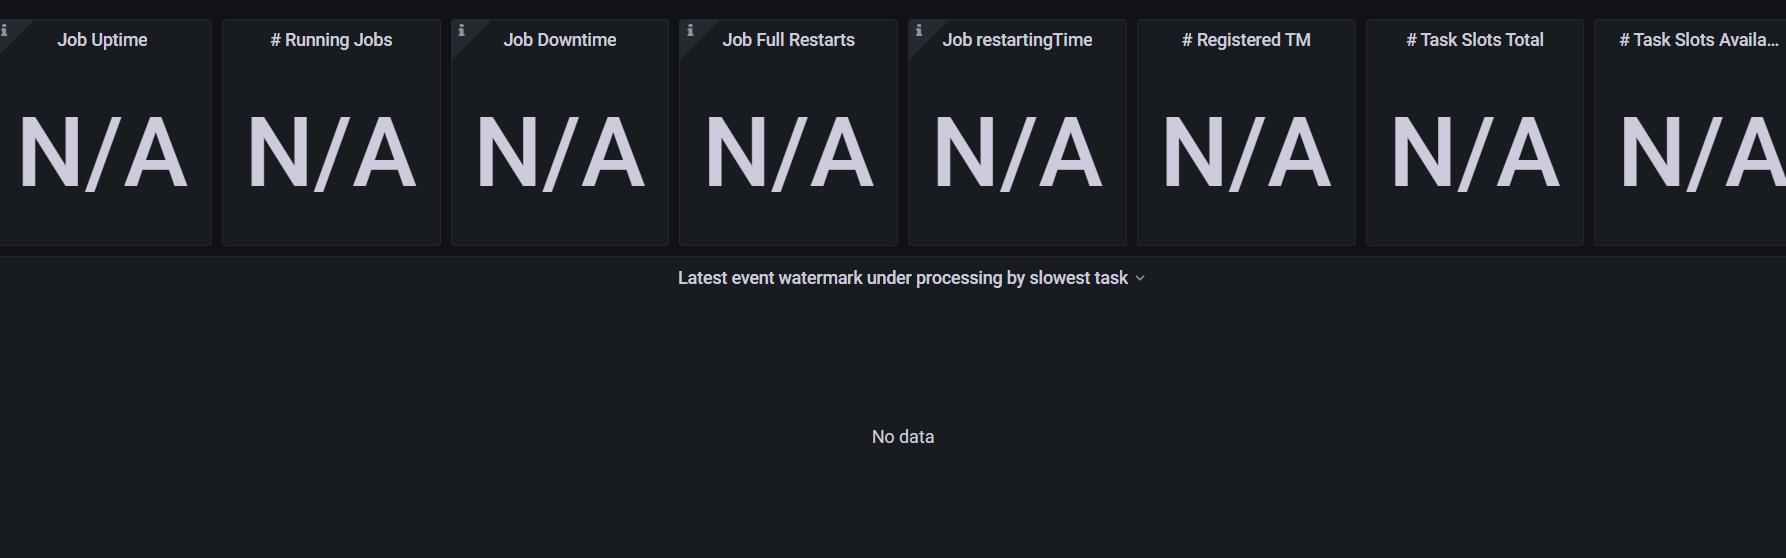Open the # Running Jobs panel title menu

point(331,40)
